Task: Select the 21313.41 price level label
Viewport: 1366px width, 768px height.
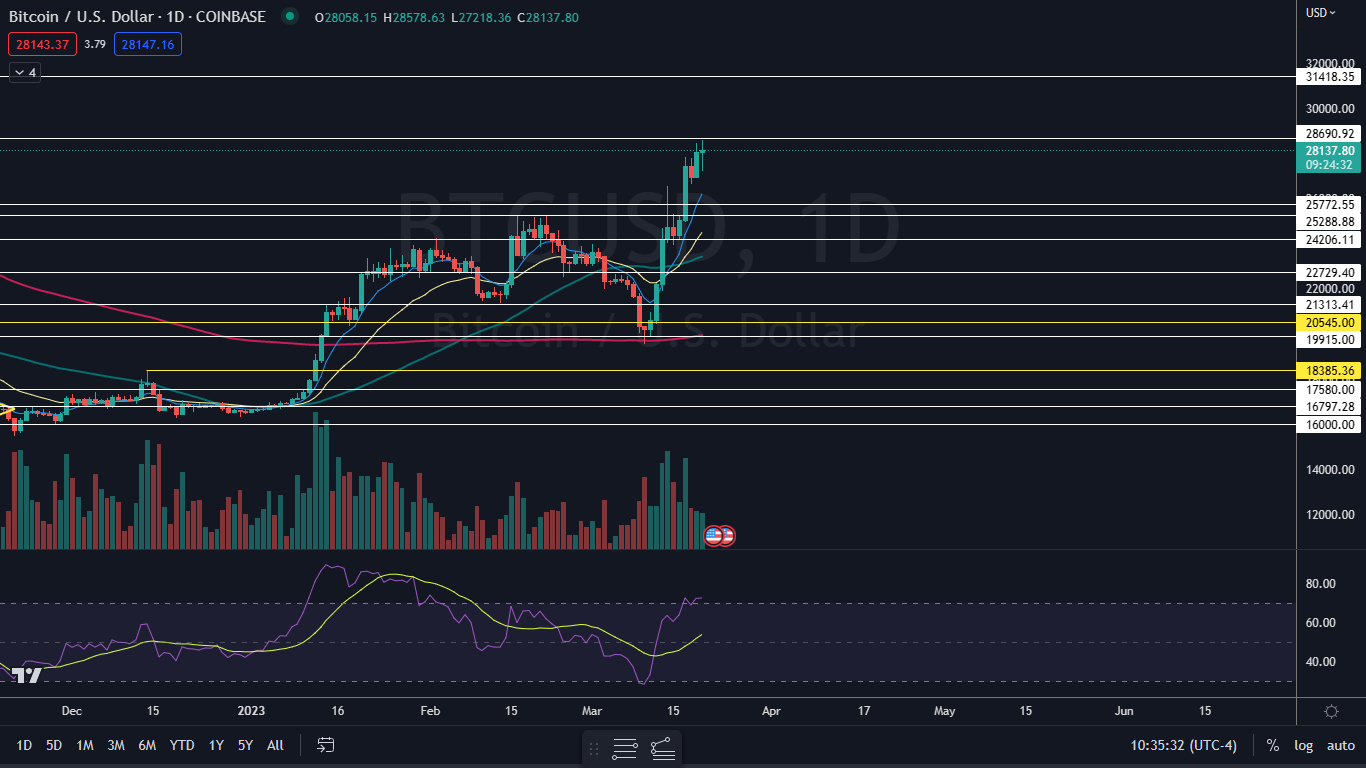Action: [1330, 304]
